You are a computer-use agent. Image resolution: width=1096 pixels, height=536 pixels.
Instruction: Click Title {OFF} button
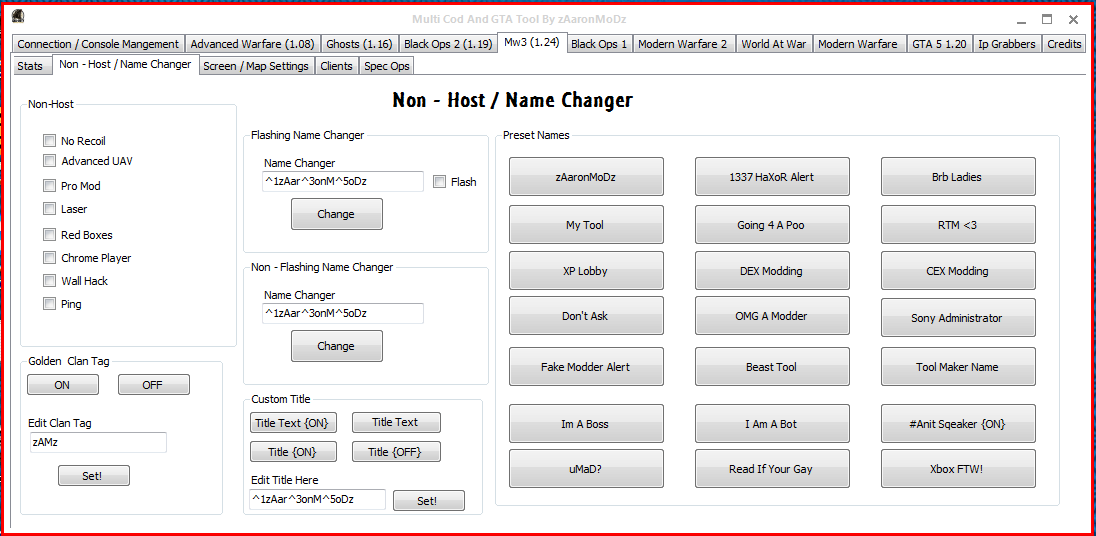(x=396, y=452)
